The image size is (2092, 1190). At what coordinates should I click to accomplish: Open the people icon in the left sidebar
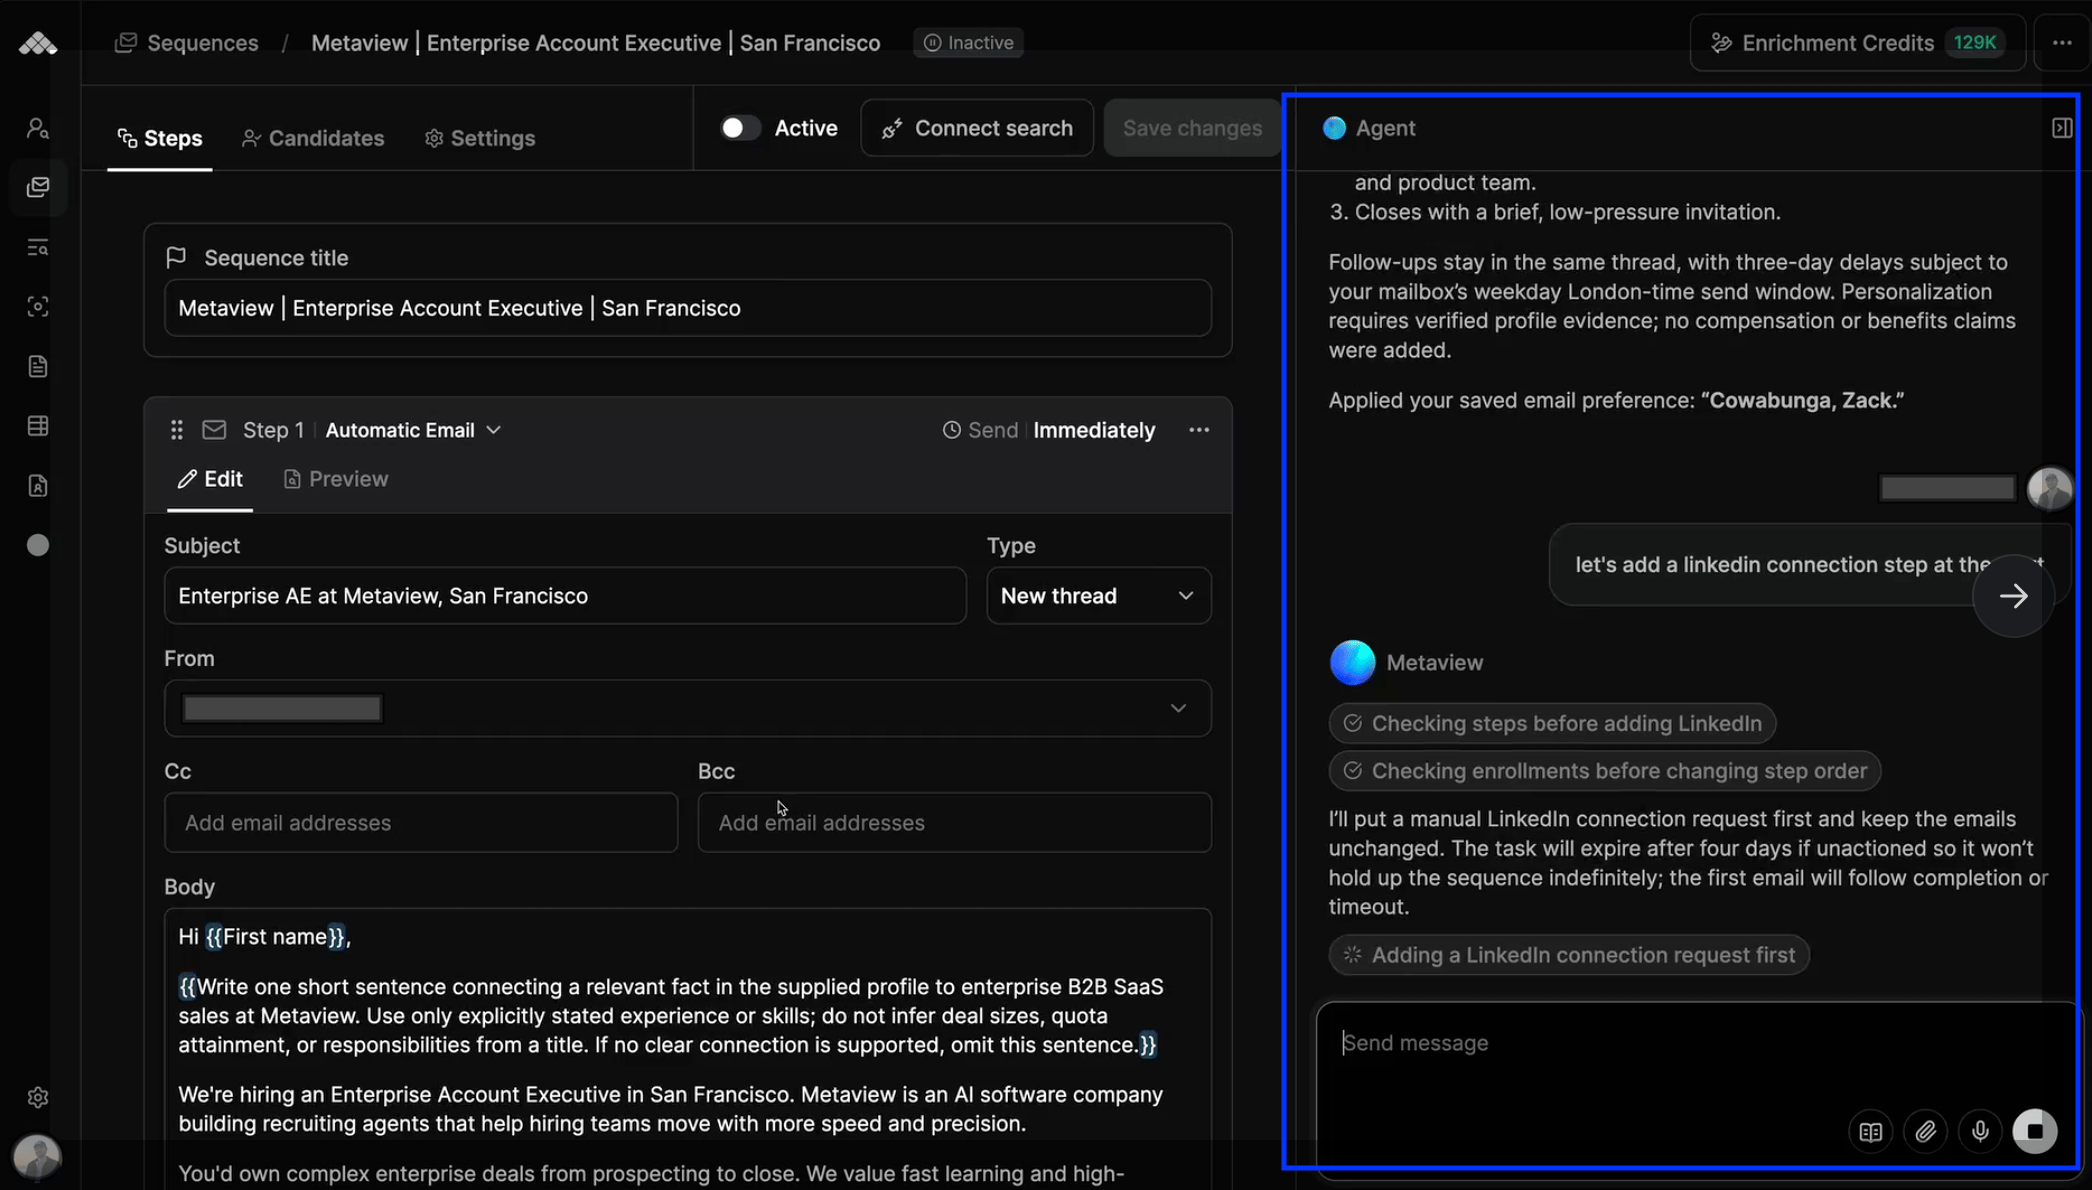click(x=38, y=128)
